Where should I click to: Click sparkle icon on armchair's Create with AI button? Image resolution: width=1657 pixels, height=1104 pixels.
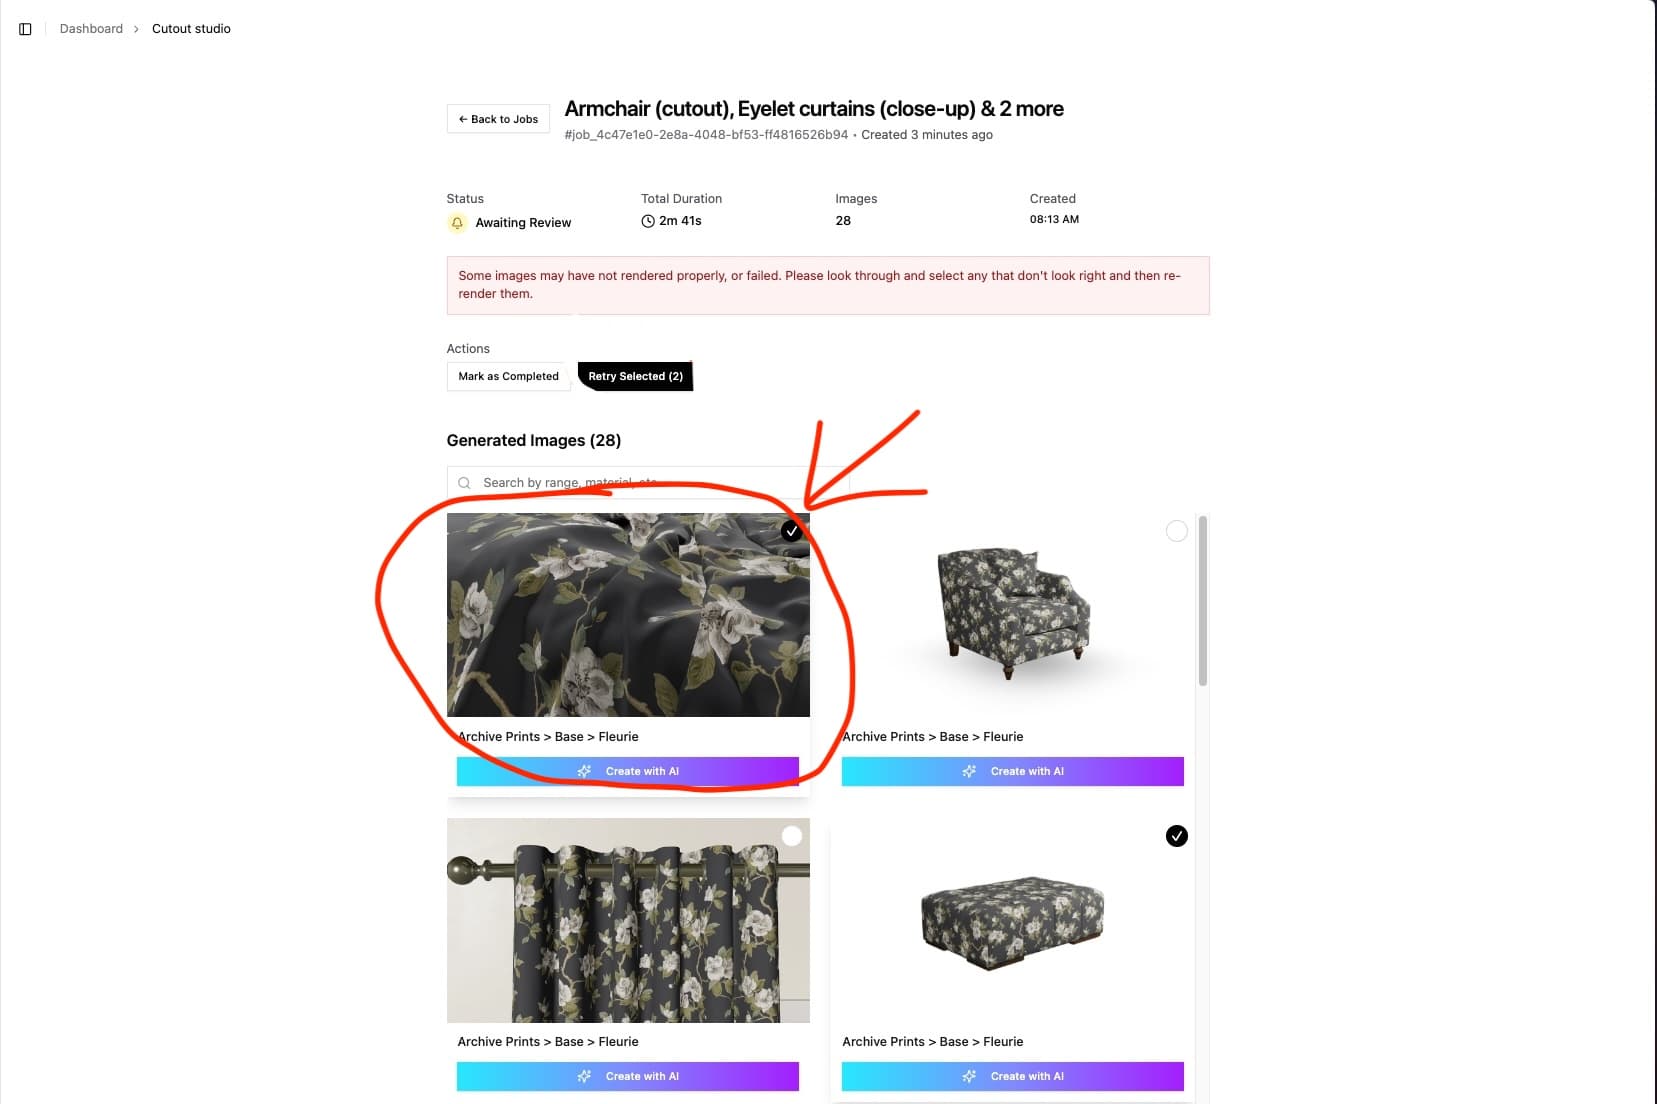pyautogui.click(x=969, y=771)
